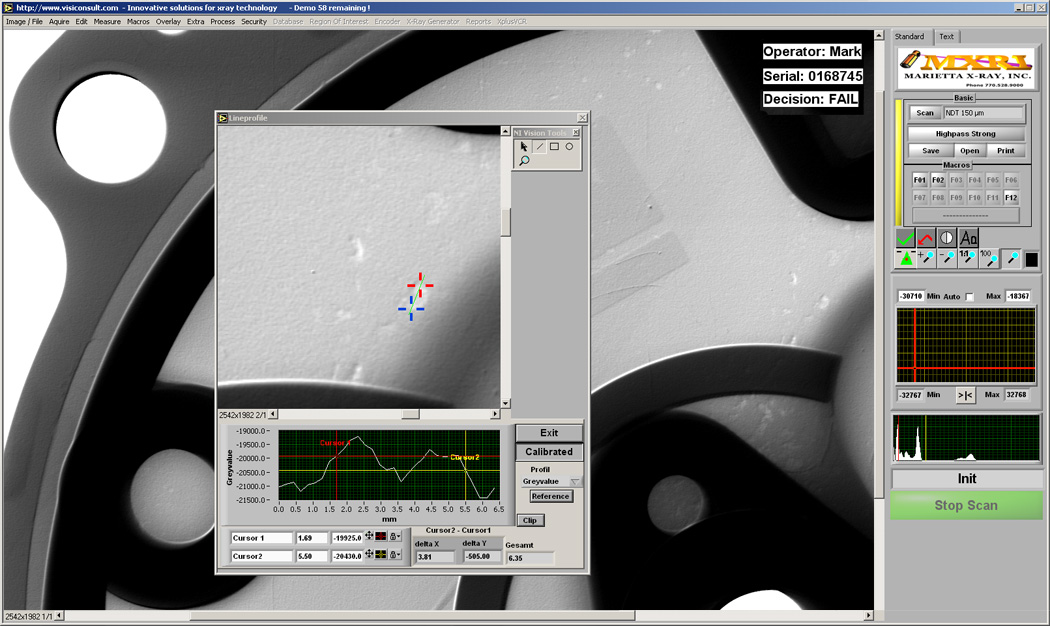1050x626 pixels.
Task: Select the Aa text annotation icon
Action: click(968, 239)
